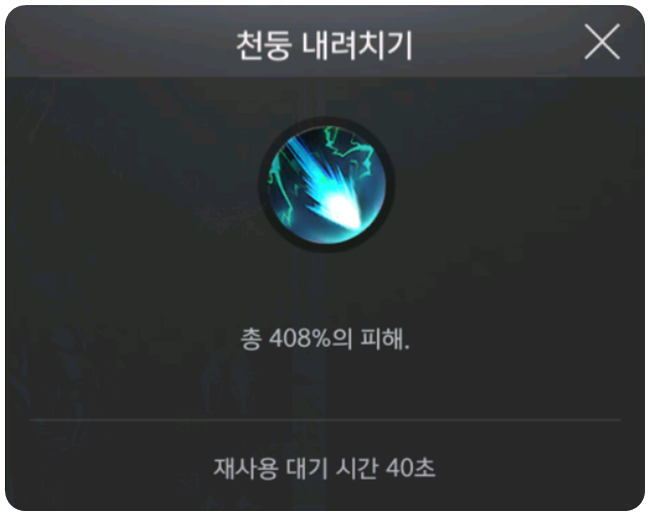The image size is (650, 516).
Task: Click the damage description 총 408%의 피해
Action: coord(325,339)
